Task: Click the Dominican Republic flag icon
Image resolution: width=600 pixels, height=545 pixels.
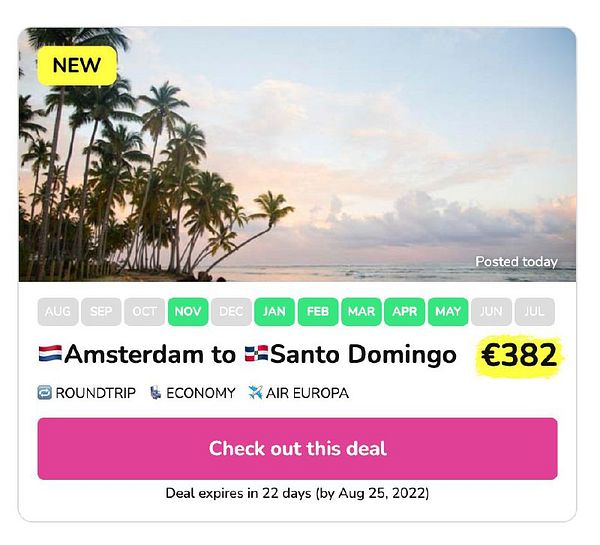Action: [x=256, y=354]
